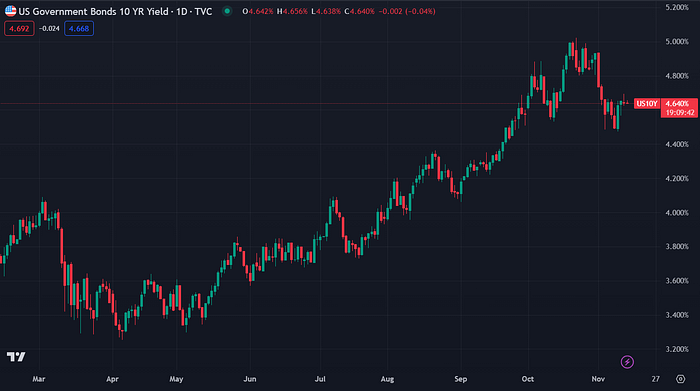Click the May time axis label
Viewport: 700px width, 391px height.
pyautogui.click(x=176, y=379)
